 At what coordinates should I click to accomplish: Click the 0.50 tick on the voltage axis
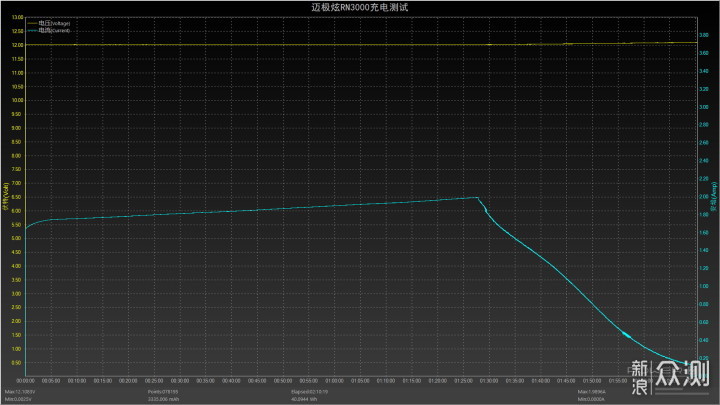pos(17,363)
